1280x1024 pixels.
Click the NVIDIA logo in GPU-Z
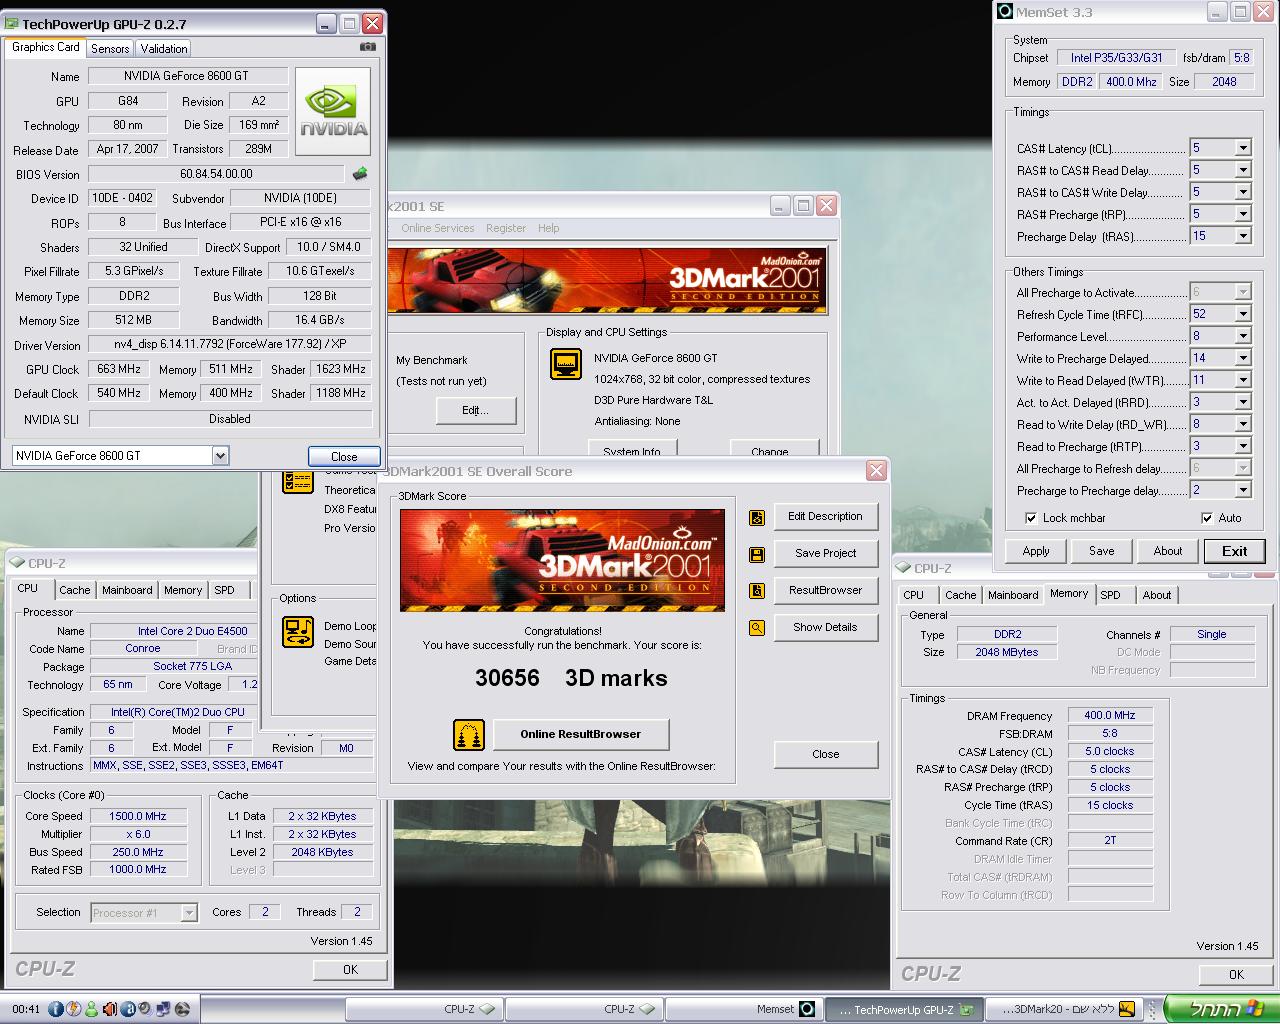334,111
